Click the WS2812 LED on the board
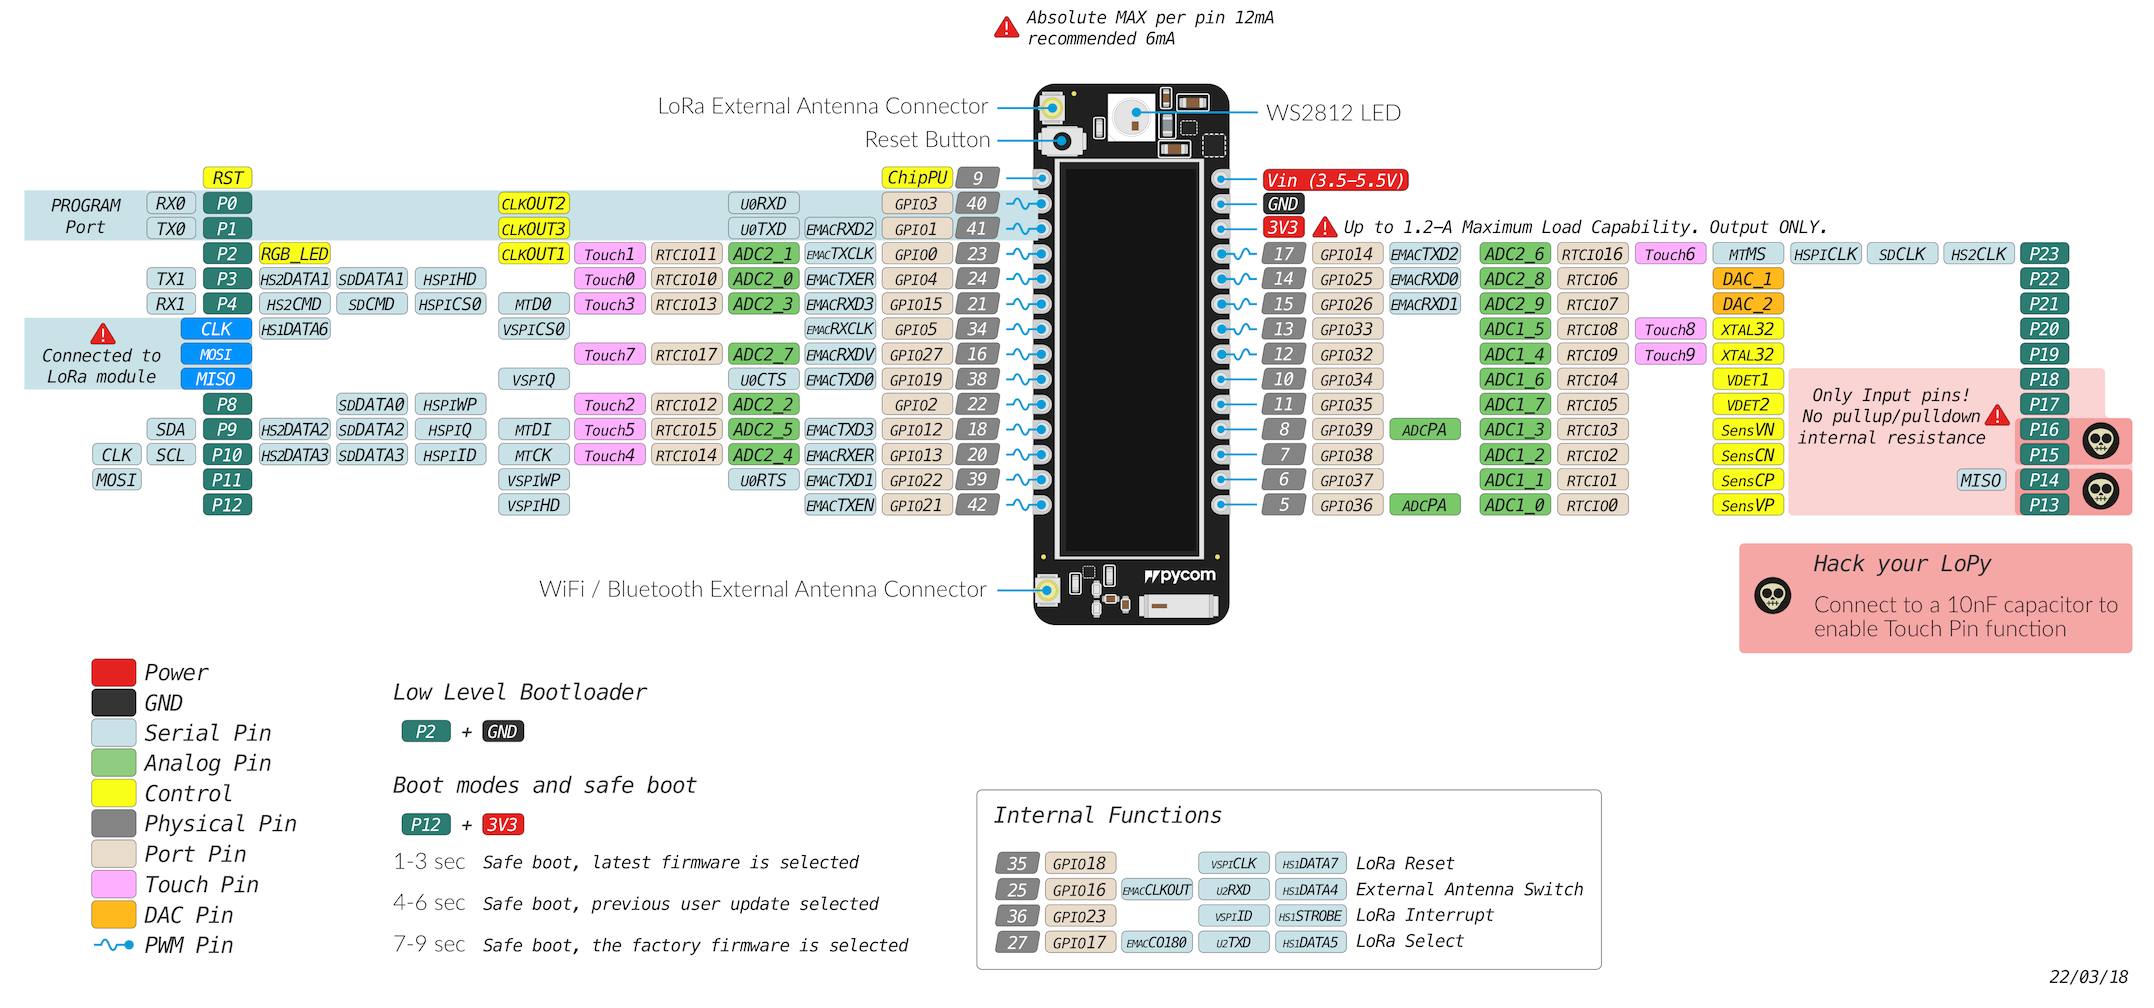The height and width of the screenshot is (1008, 2154). [x=1134, y=115]
